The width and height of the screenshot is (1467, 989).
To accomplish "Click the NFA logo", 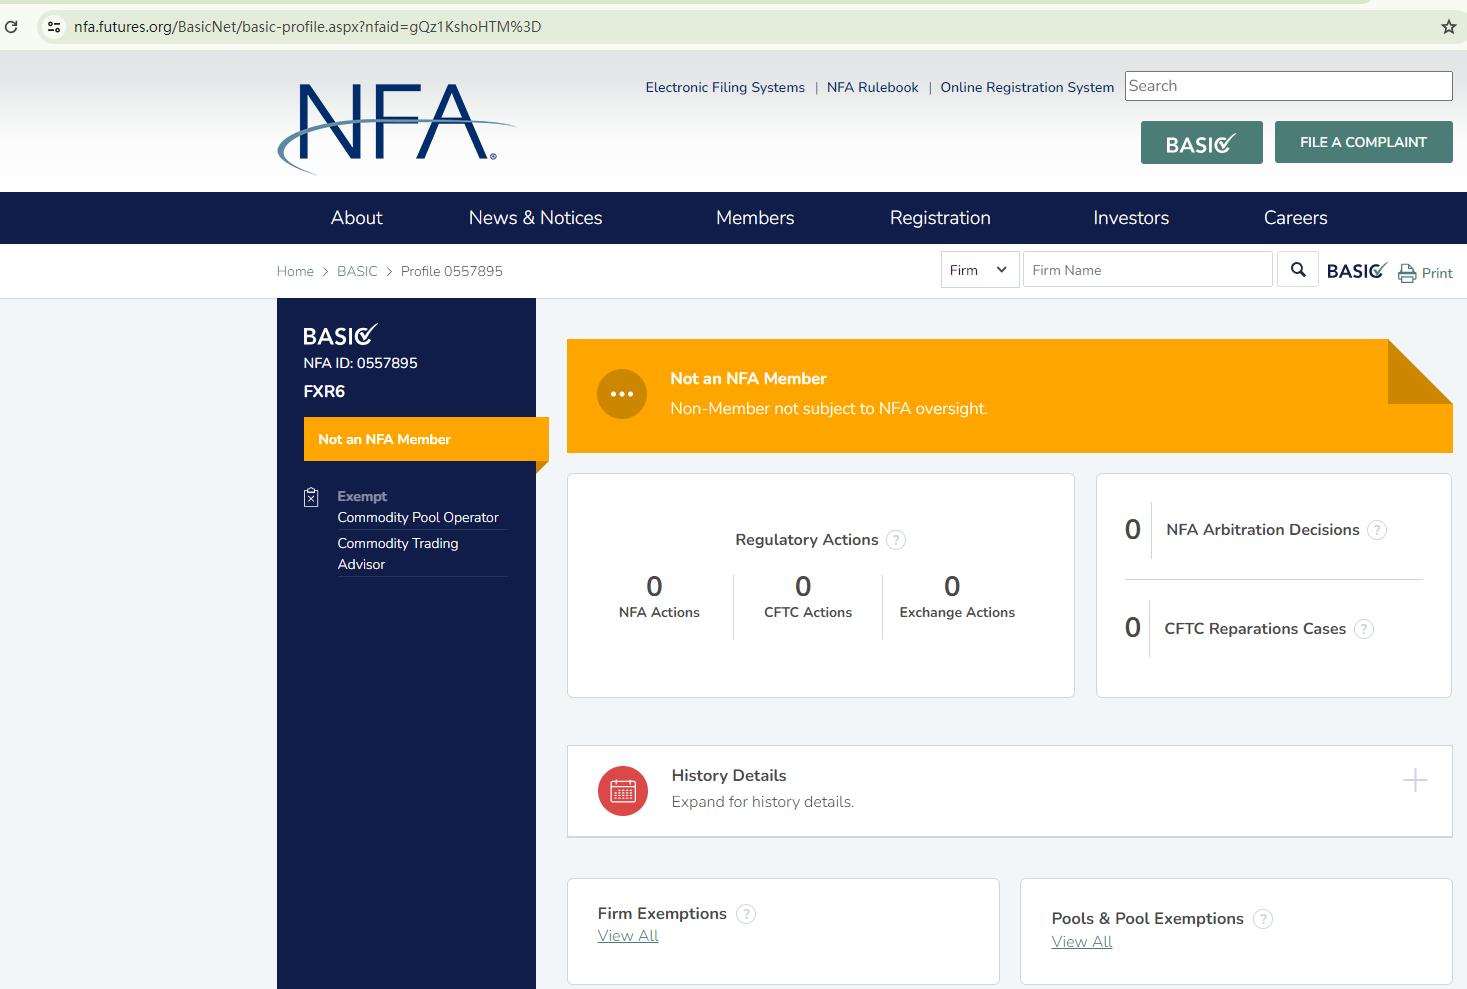I will coord(393,125).
